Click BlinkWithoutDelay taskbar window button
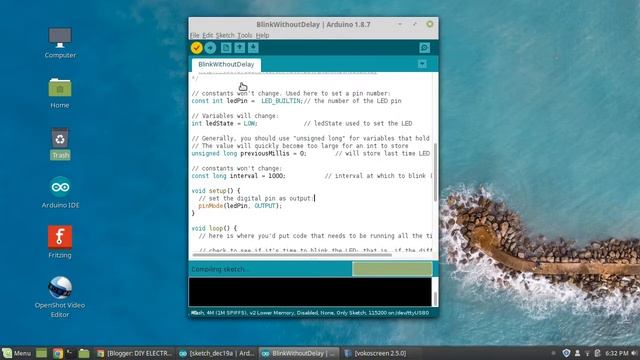640x360 pixels. point(299,353)
